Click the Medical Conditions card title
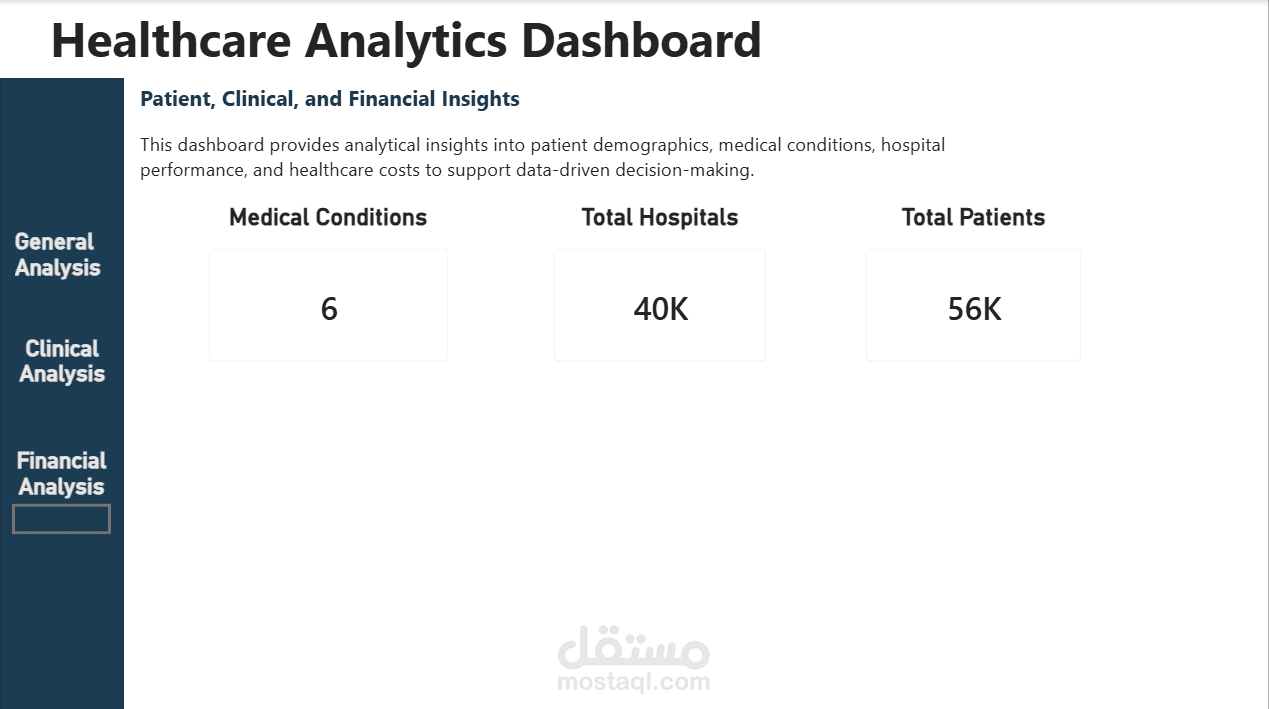This screenshot has height=709, width=1269. pos(328,217)
